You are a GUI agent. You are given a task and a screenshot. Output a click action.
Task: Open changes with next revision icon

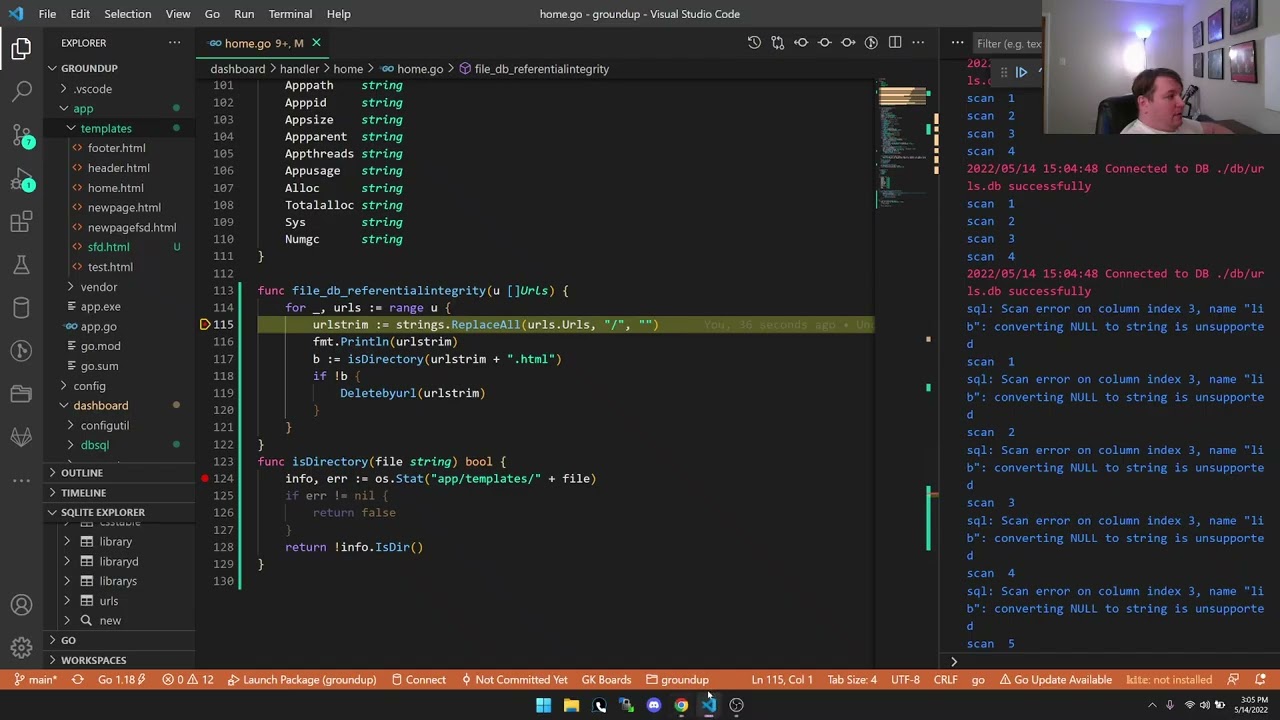pos(848,43)
